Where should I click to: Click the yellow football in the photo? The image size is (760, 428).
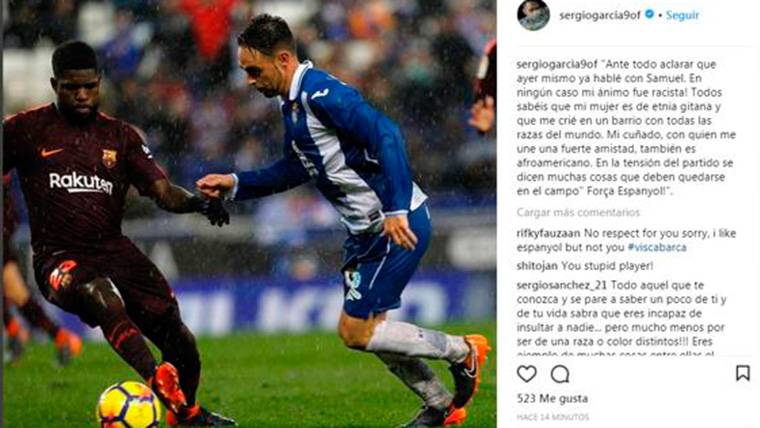(129, 405)
